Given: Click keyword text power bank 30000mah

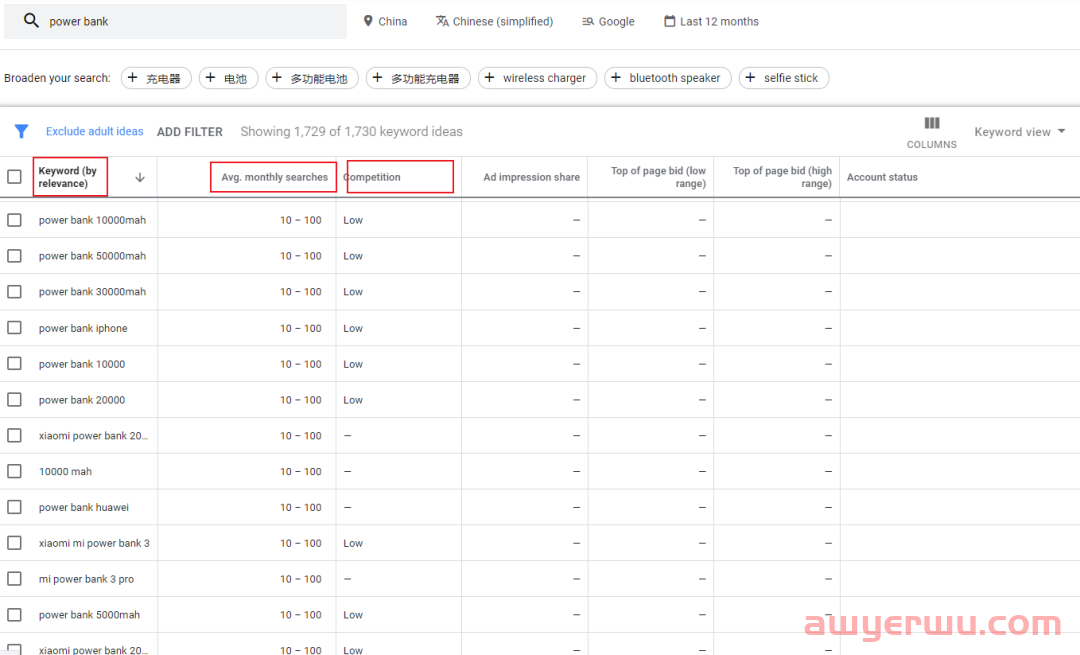Looking at the screenshot, I should [92, 292].
